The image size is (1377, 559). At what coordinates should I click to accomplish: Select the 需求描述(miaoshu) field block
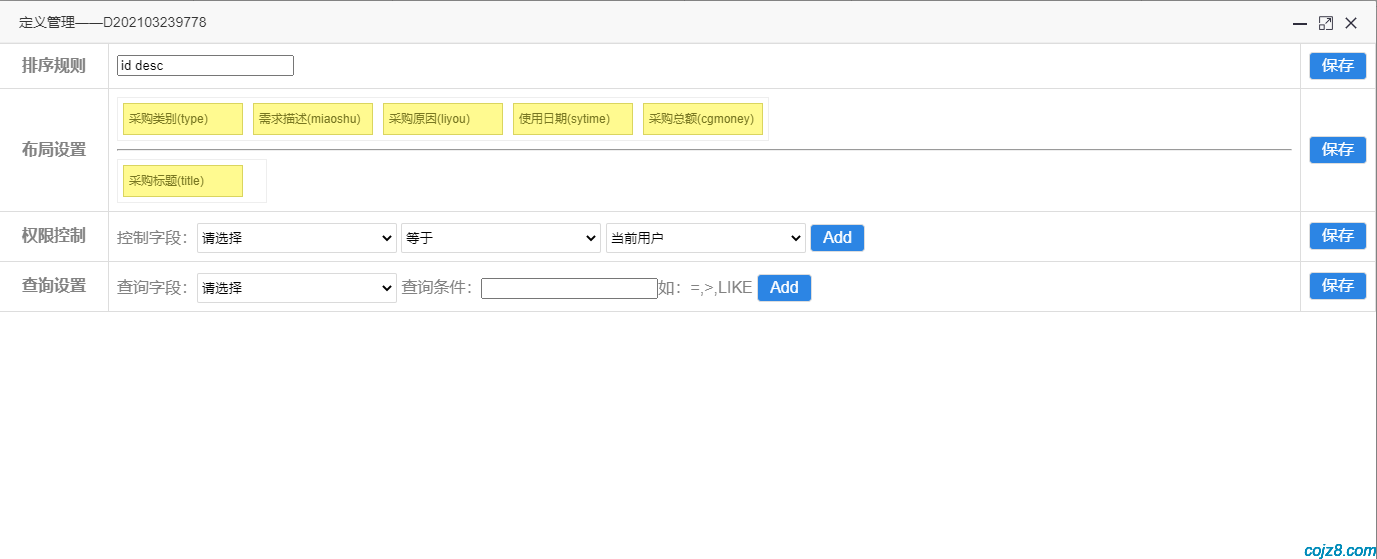click(313, 119)
